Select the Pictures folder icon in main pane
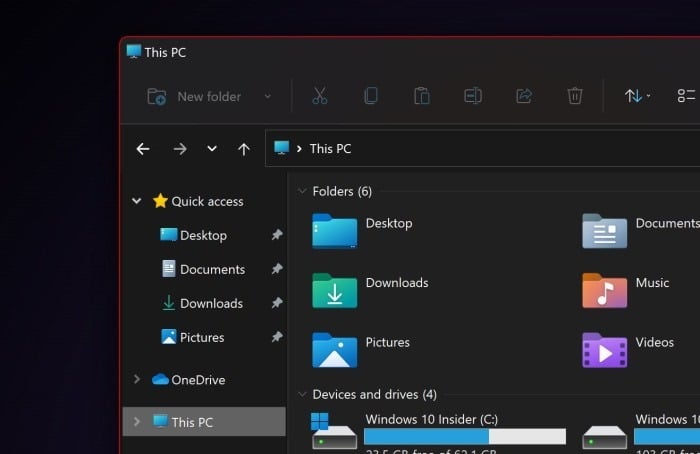Viewport: 700px width, 454px height. pyautogui.click(x=334, y=350)
